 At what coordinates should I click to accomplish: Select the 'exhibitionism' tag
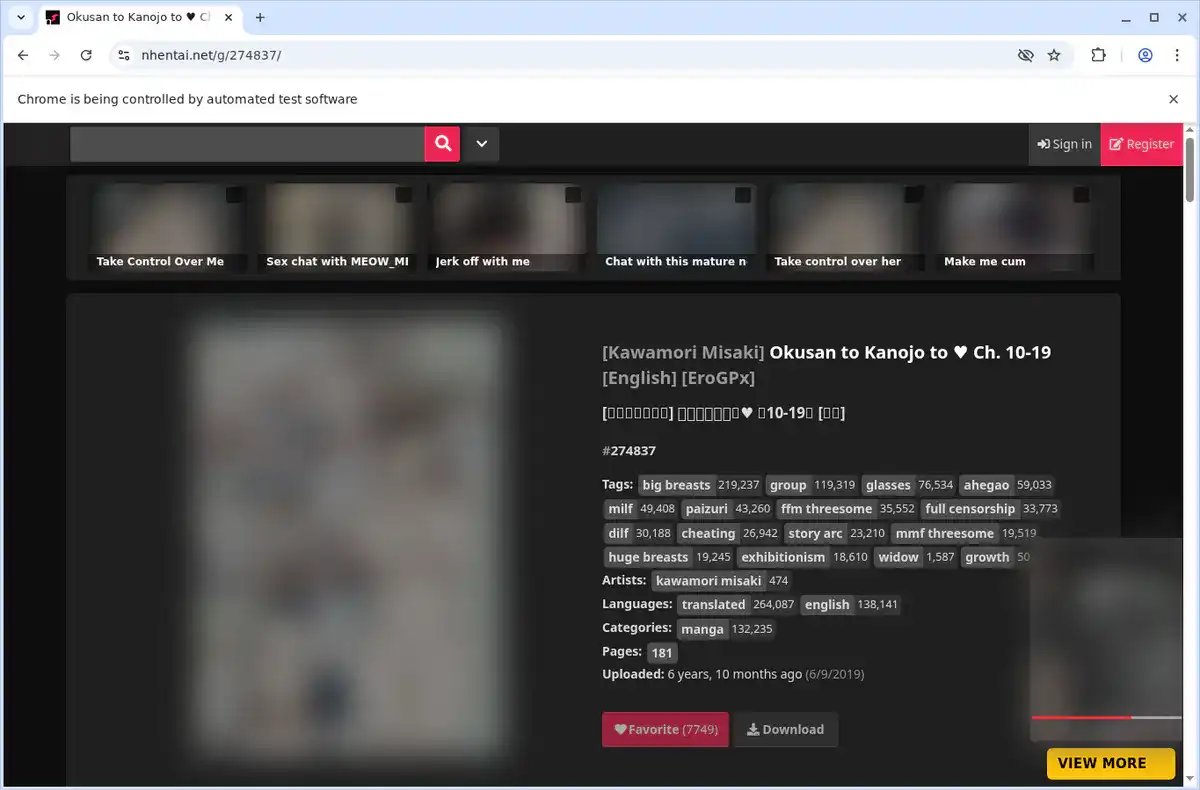804,557
